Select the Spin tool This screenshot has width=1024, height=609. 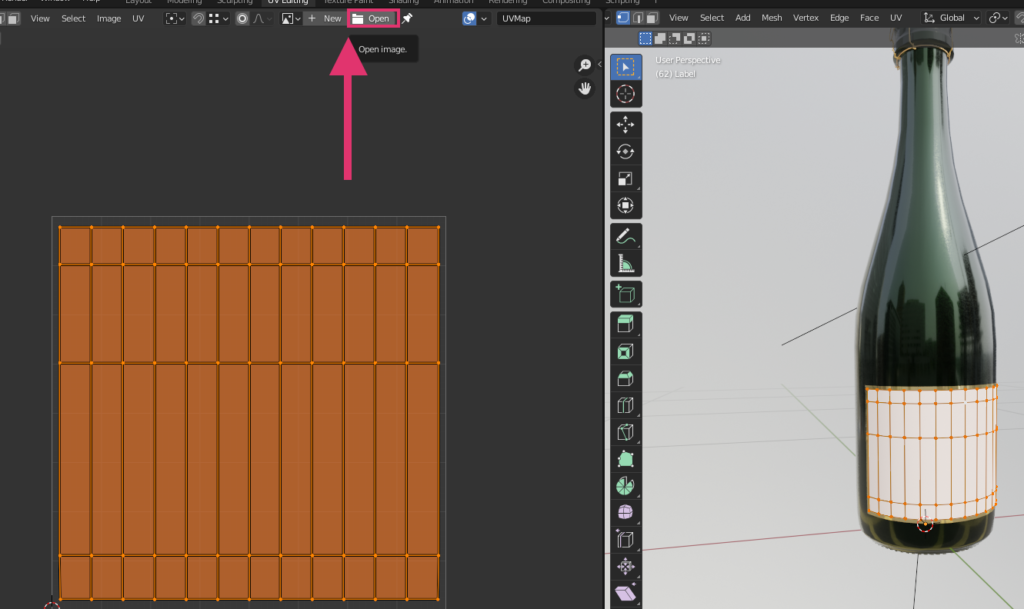click(x=626, y=486)
